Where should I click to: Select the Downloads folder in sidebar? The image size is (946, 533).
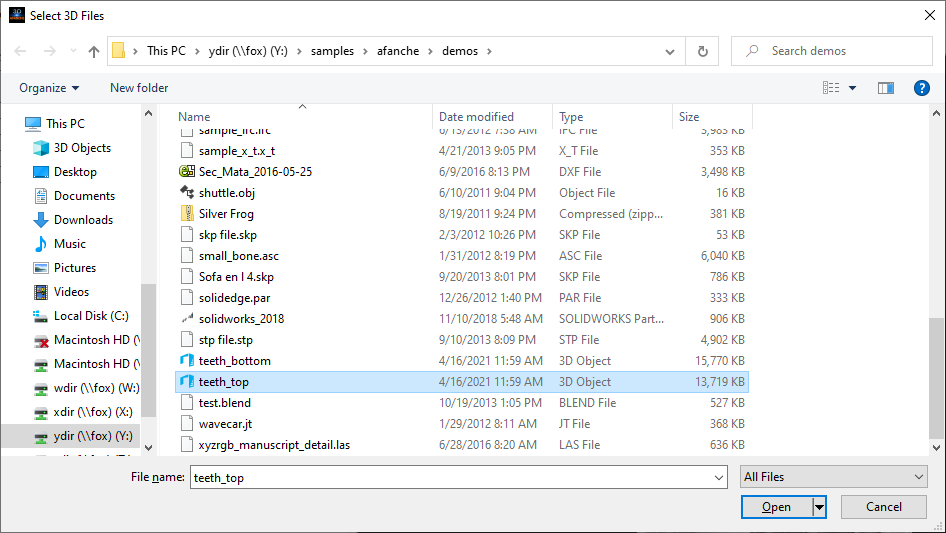pyautogui.click(x=83, y=220)
